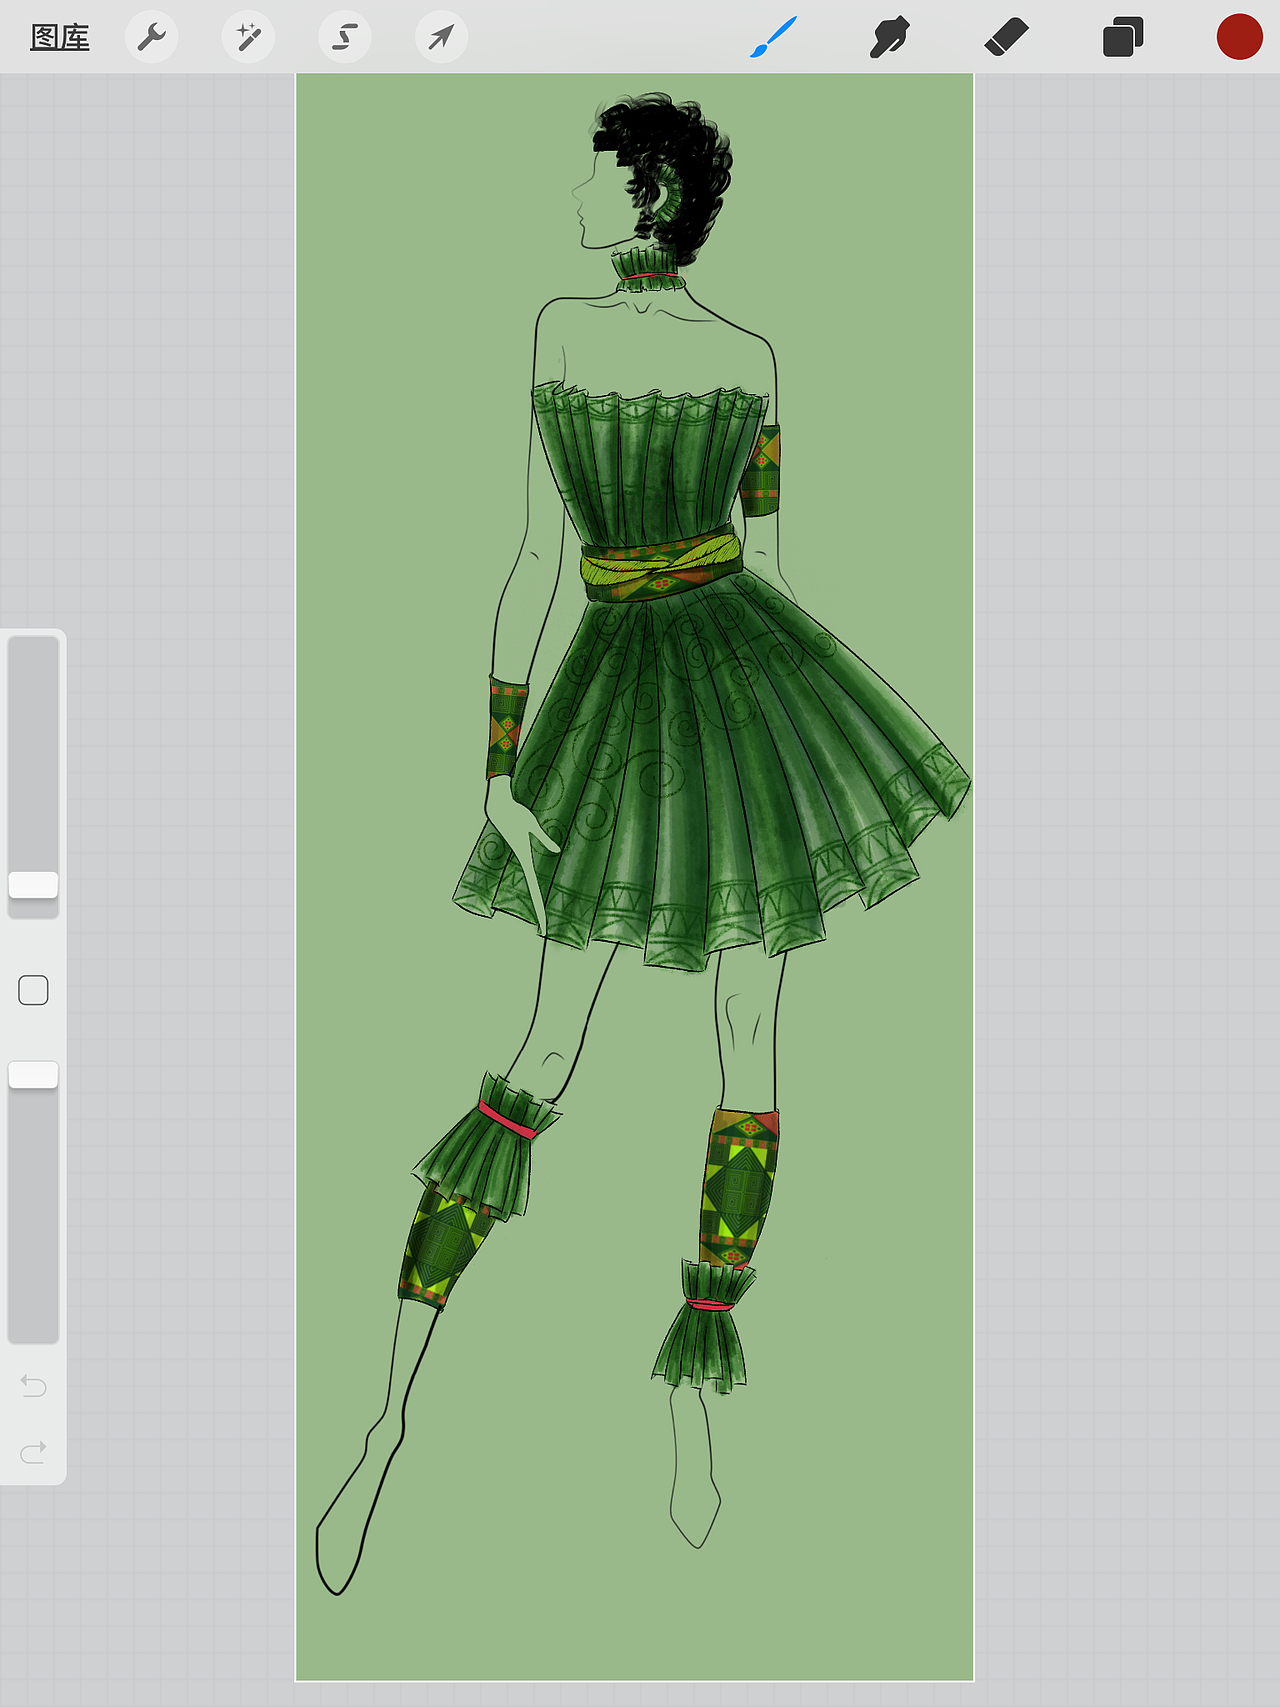The width and height of the screenshot is (1280, 1707).
Task: Tap the square modify button in sidebar
Action: [x=33, y=990]
